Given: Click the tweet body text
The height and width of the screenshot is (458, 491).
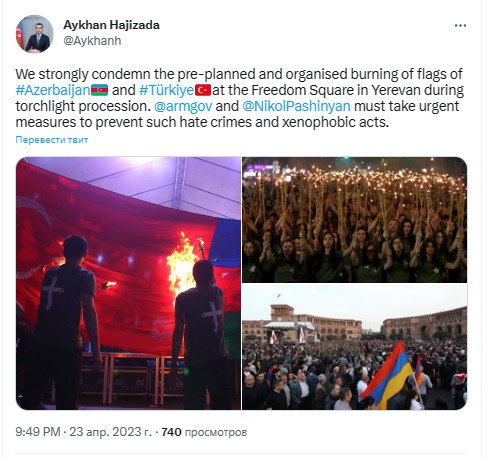Looking at the screenshot, I should pyautogui.click(x=240, y=98).
